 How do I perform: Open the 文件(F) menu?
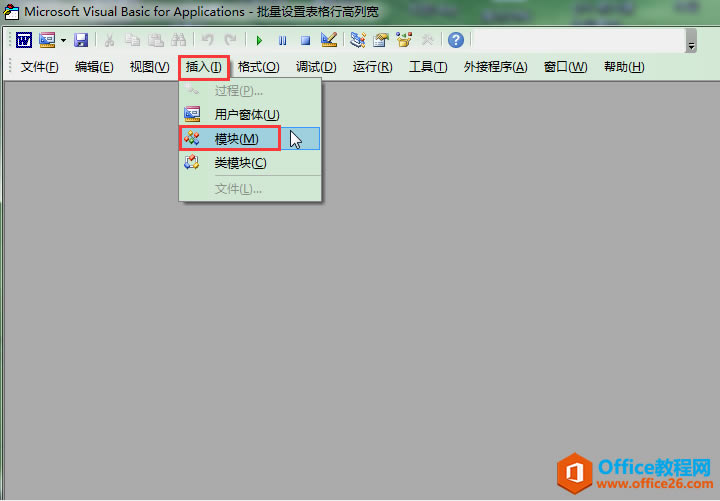(39, 67)
